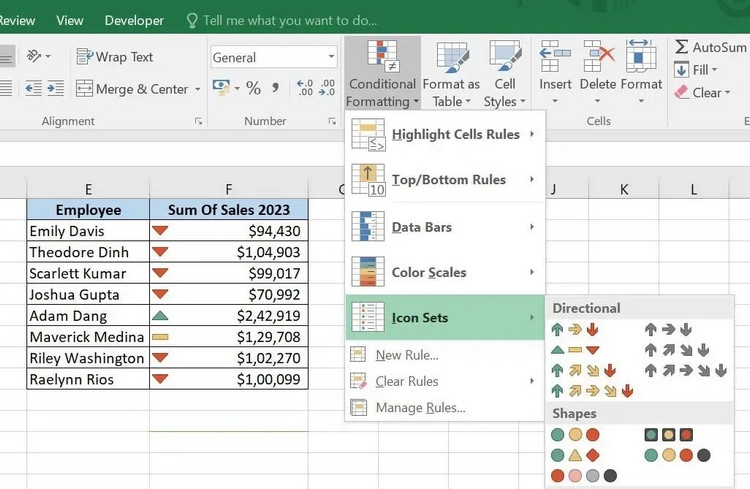Viewport: 750px width, 489px height.
Task: Open the Color Scales submenu
Action: [x=445, y=272]
